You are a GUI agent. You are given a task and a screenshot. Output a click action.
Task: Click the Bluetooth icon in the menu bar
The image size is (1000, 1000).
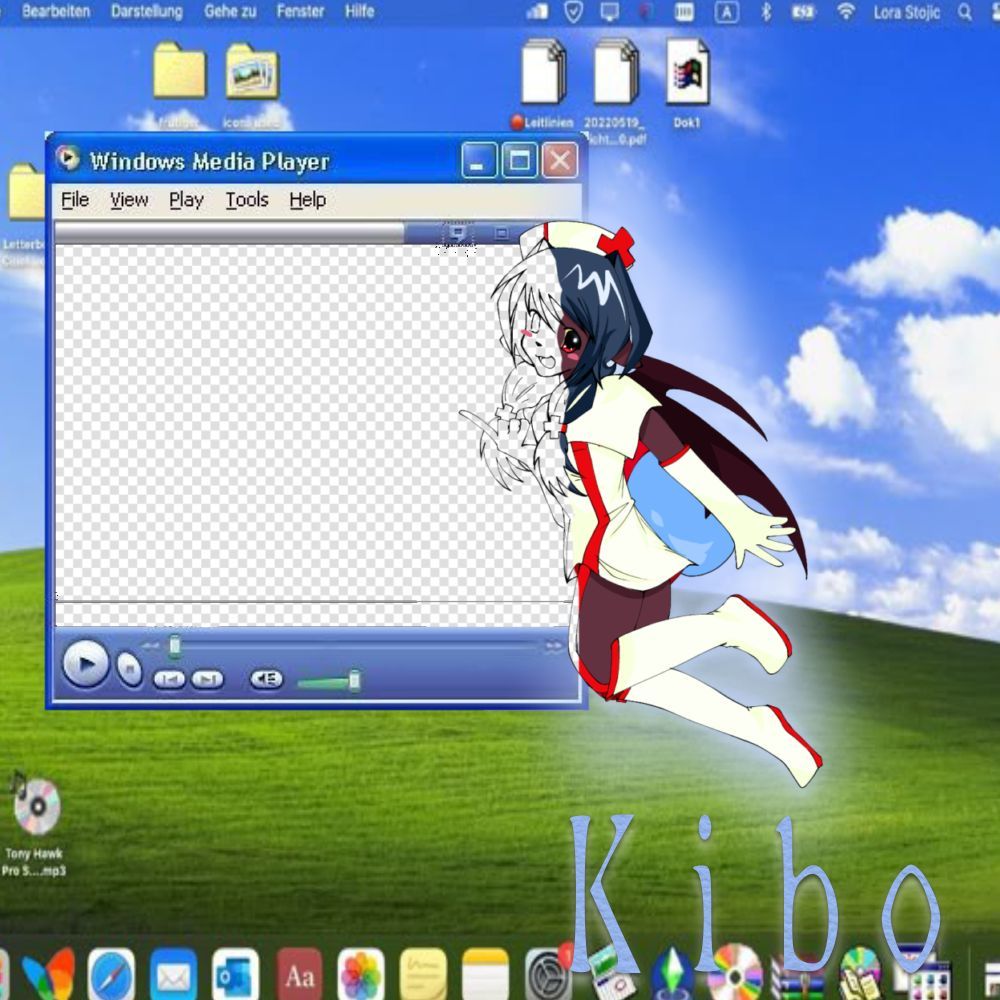click(767, 11)
